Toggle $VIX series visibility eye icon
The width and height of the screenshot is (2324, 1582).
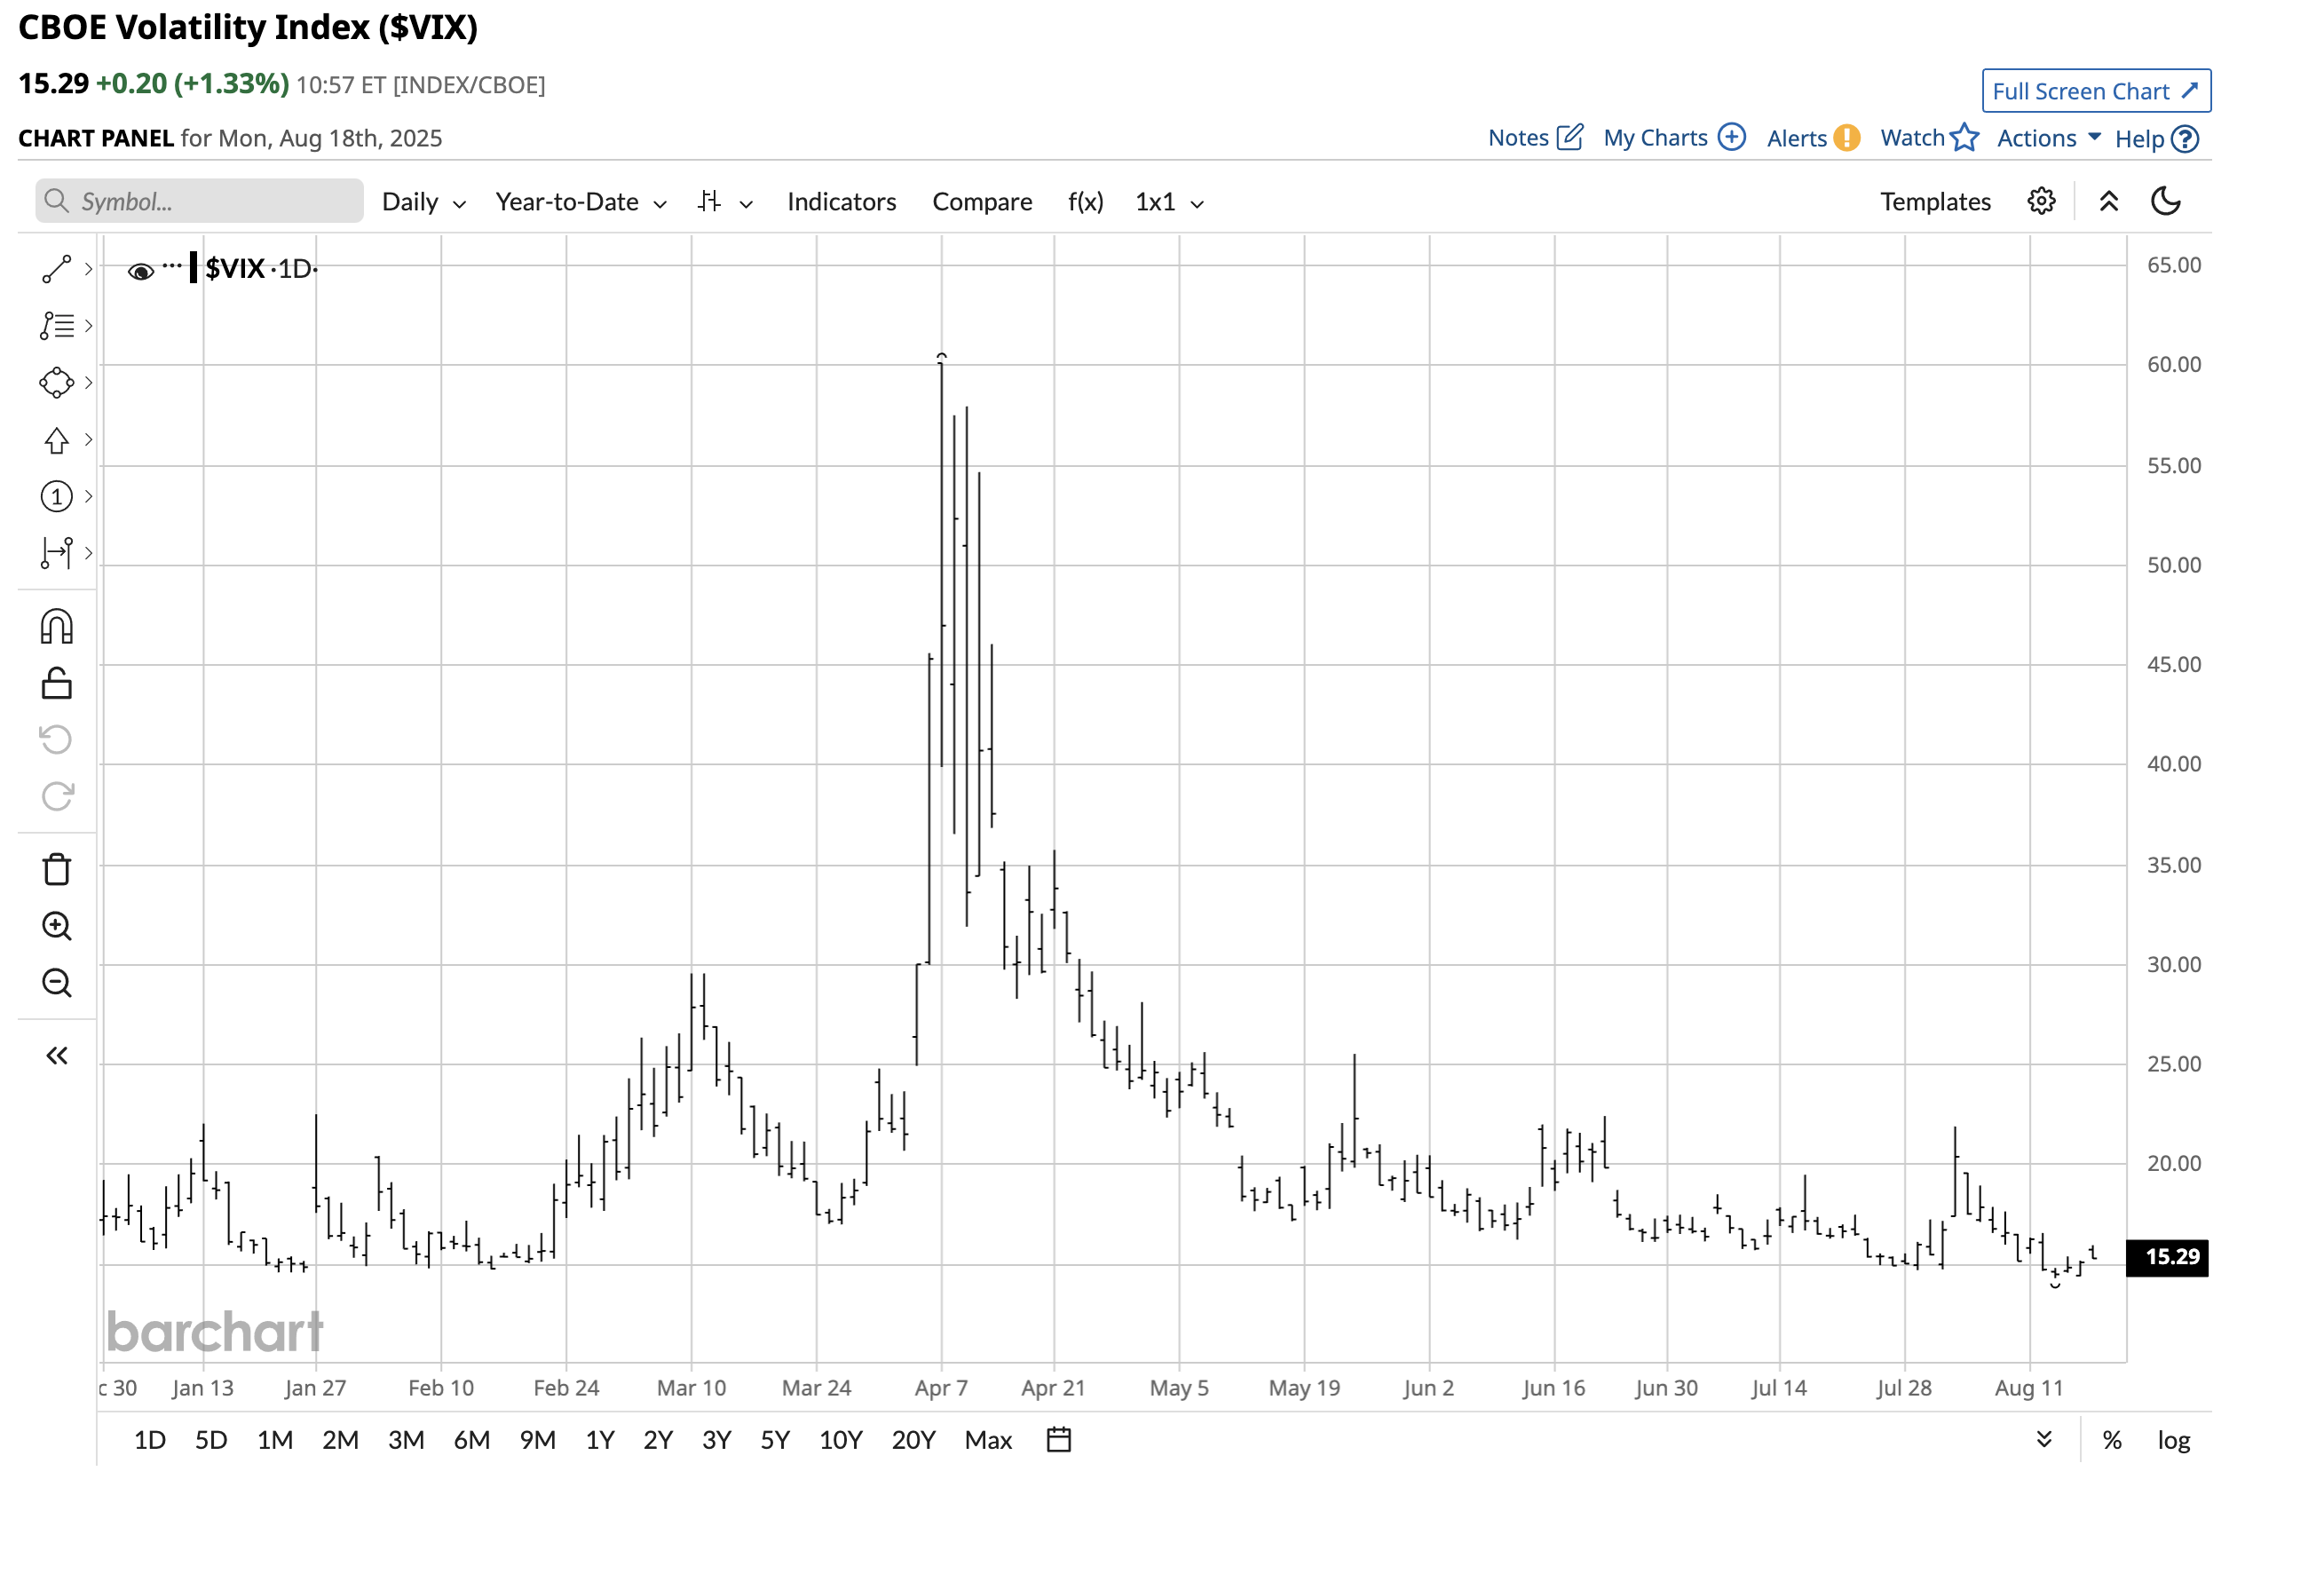(141, 271)
